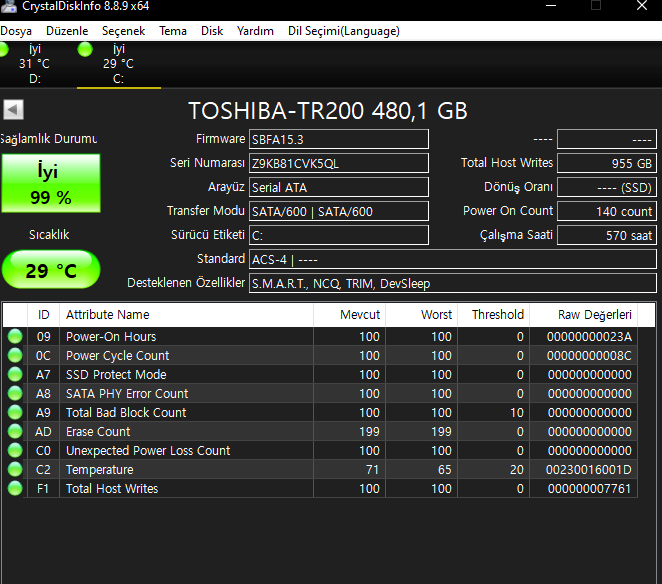Click status icon for SSD Protect Mode row

[x=15, y=375]
